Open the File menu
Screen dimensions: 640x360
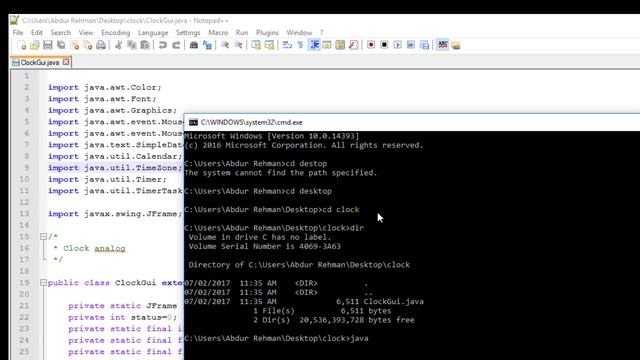(18, 33)
